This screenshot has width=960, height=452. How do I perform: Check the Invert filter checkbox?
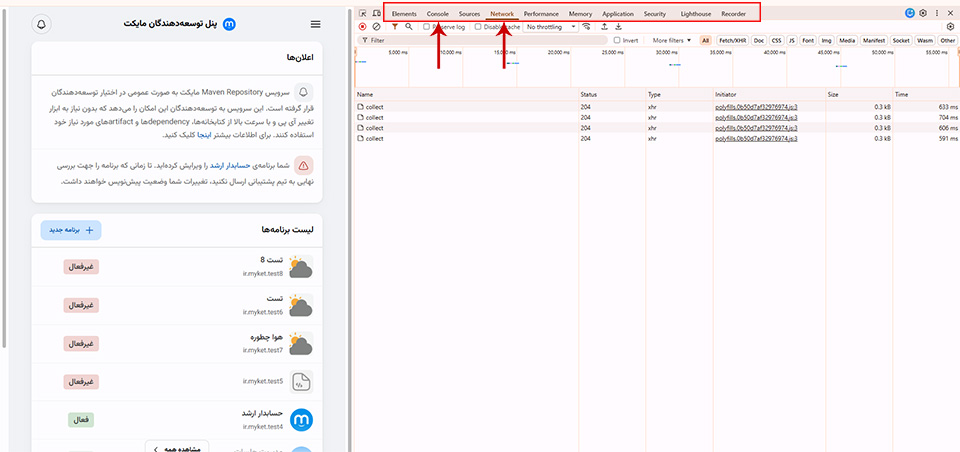[617, 40]
